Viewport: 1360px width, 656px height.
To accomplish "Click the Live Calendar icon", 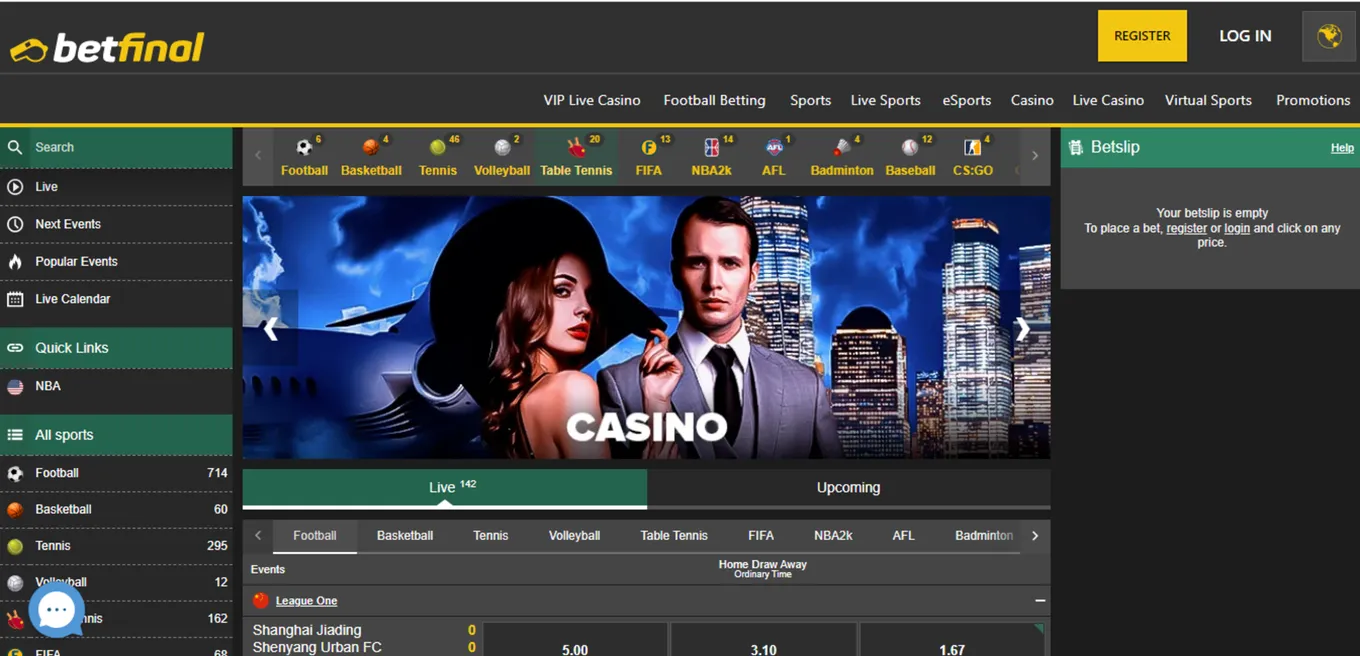I will 15,299.
